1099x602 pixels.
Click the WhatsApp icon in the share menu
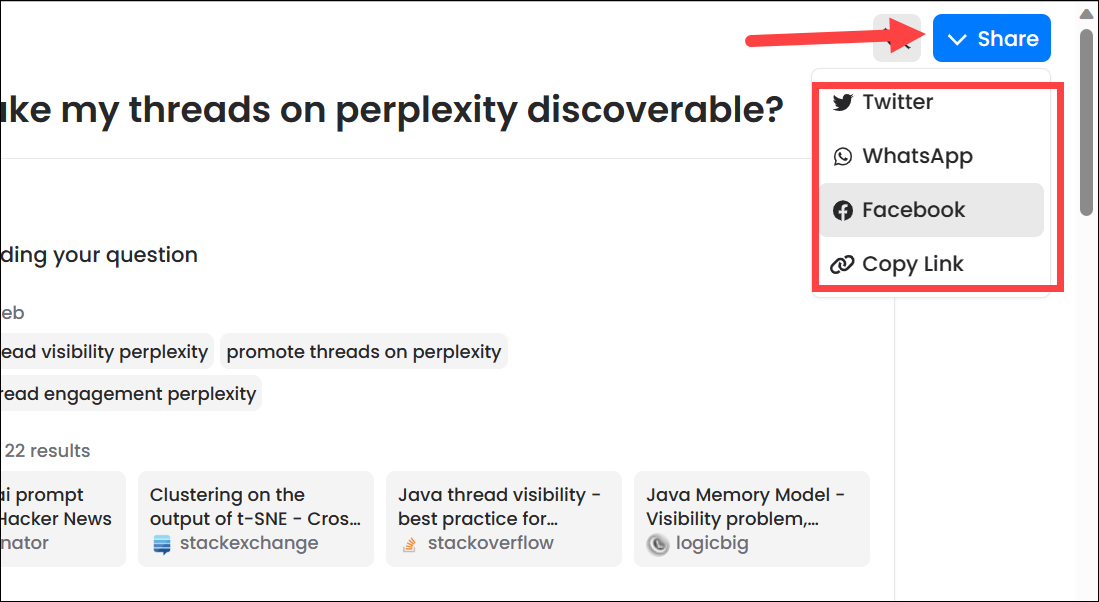pos(843,155)
